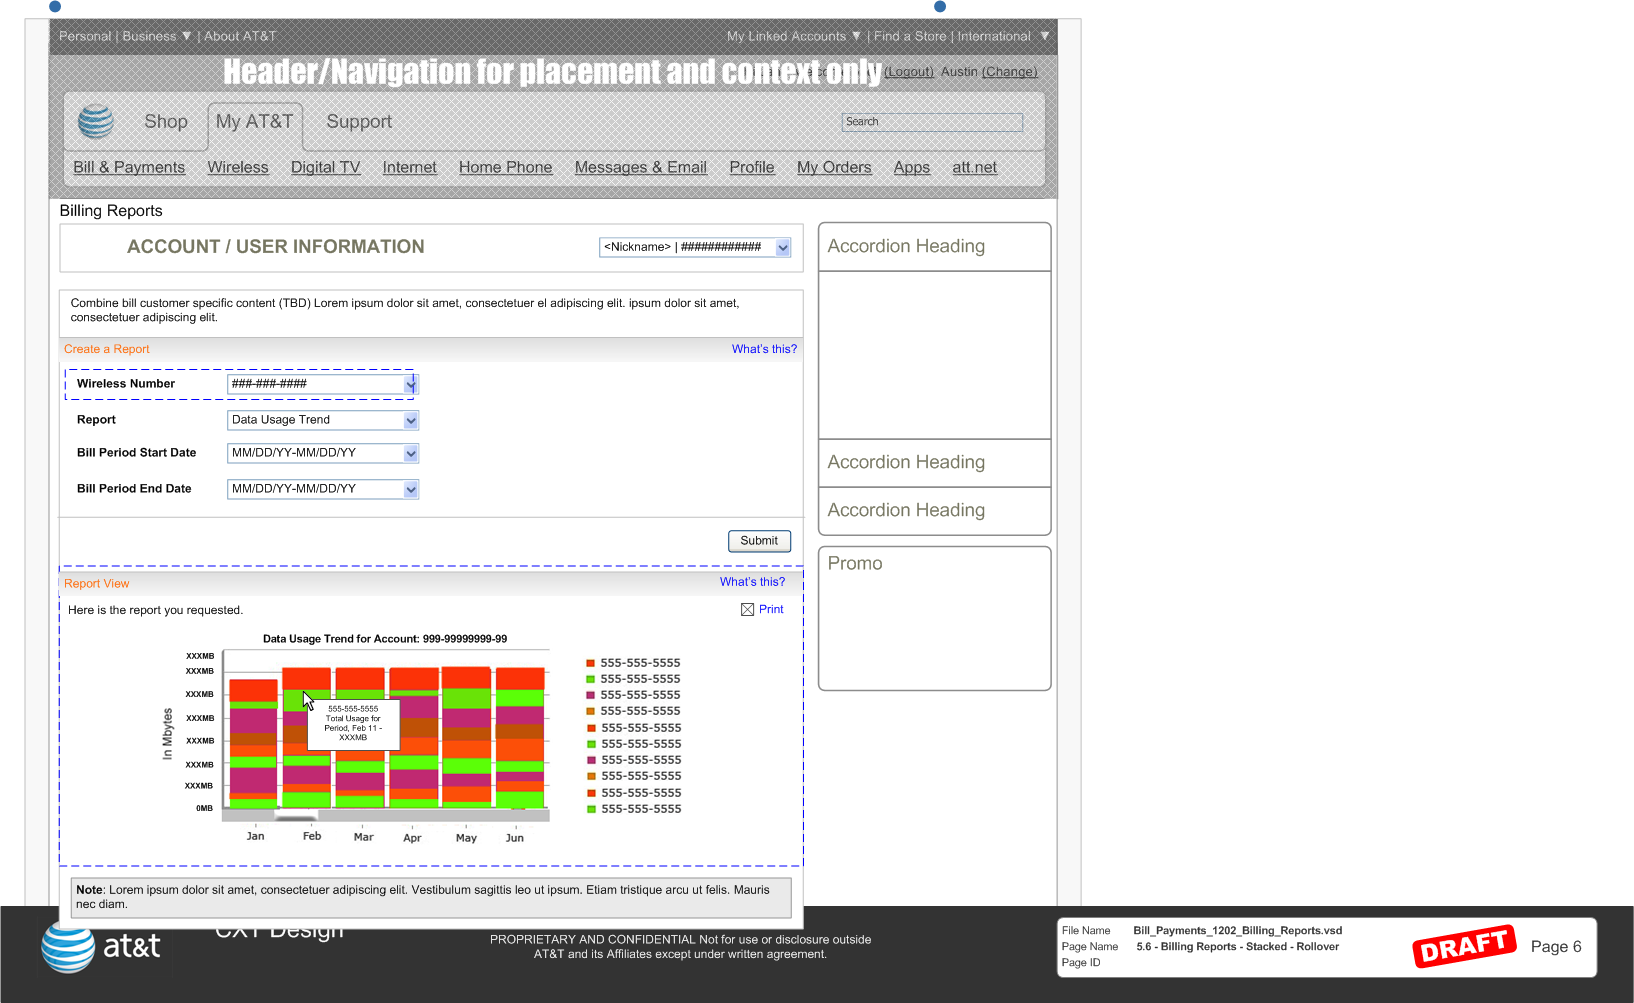Expand My Linked Accounts dropdown
Viewport: 1634px width, 1003px height.
[856, 36]
